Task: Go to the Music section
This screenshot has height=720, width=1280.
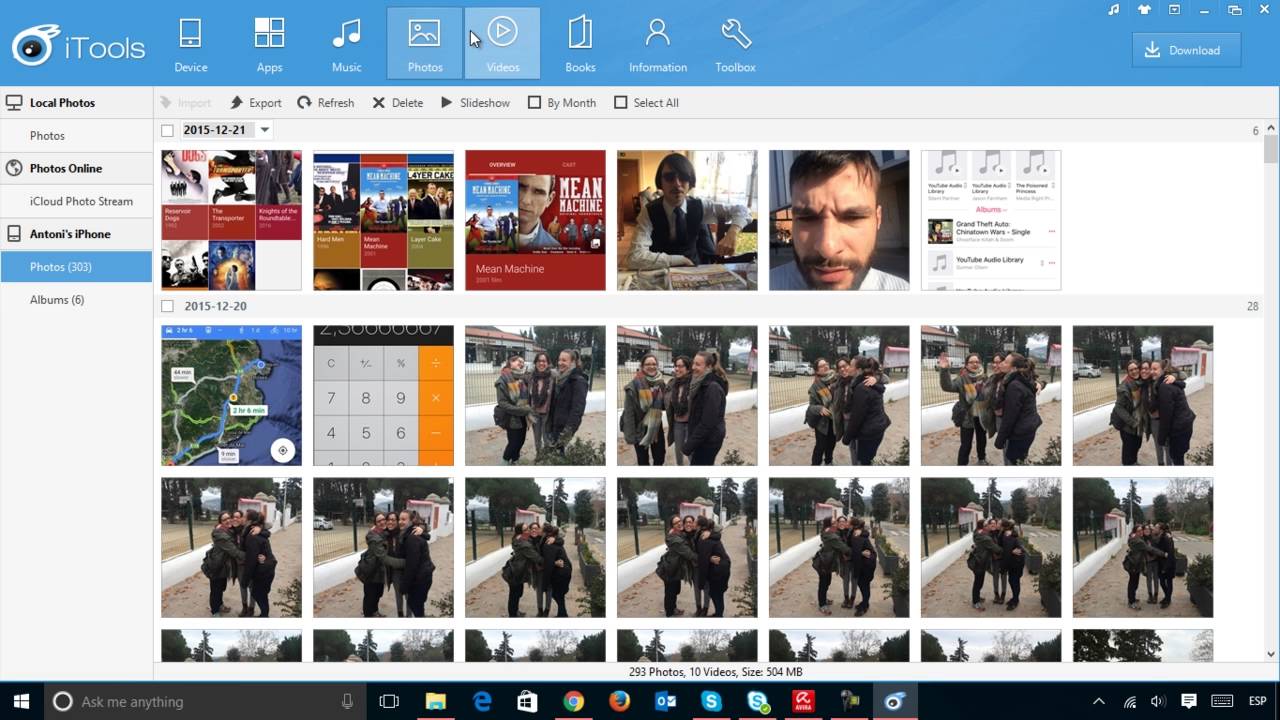Action: [347, 44]
